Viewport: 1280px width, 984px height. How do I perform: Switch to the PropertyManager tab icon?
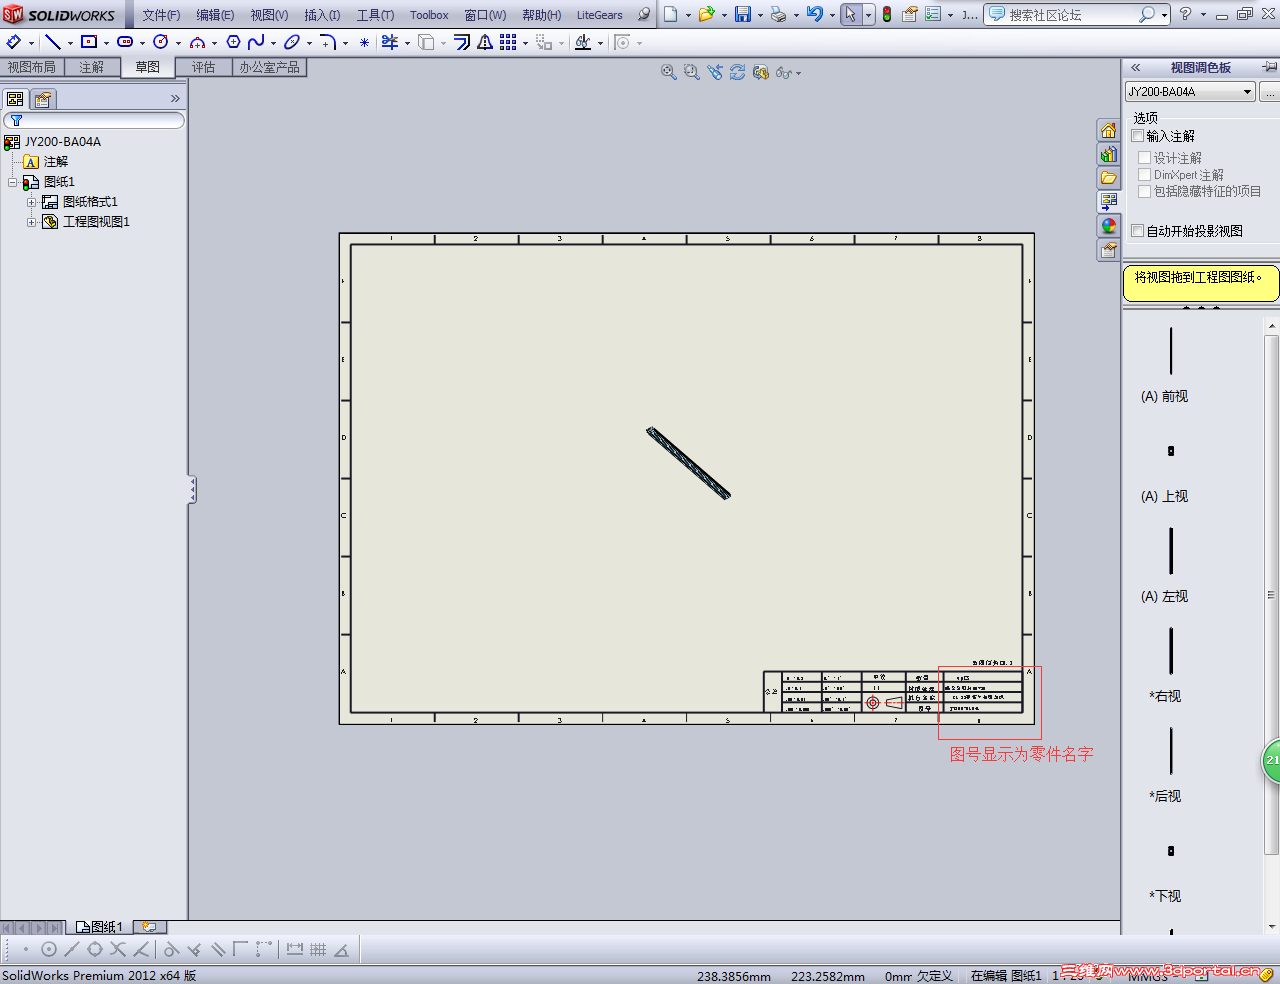(x=43, y=99)
